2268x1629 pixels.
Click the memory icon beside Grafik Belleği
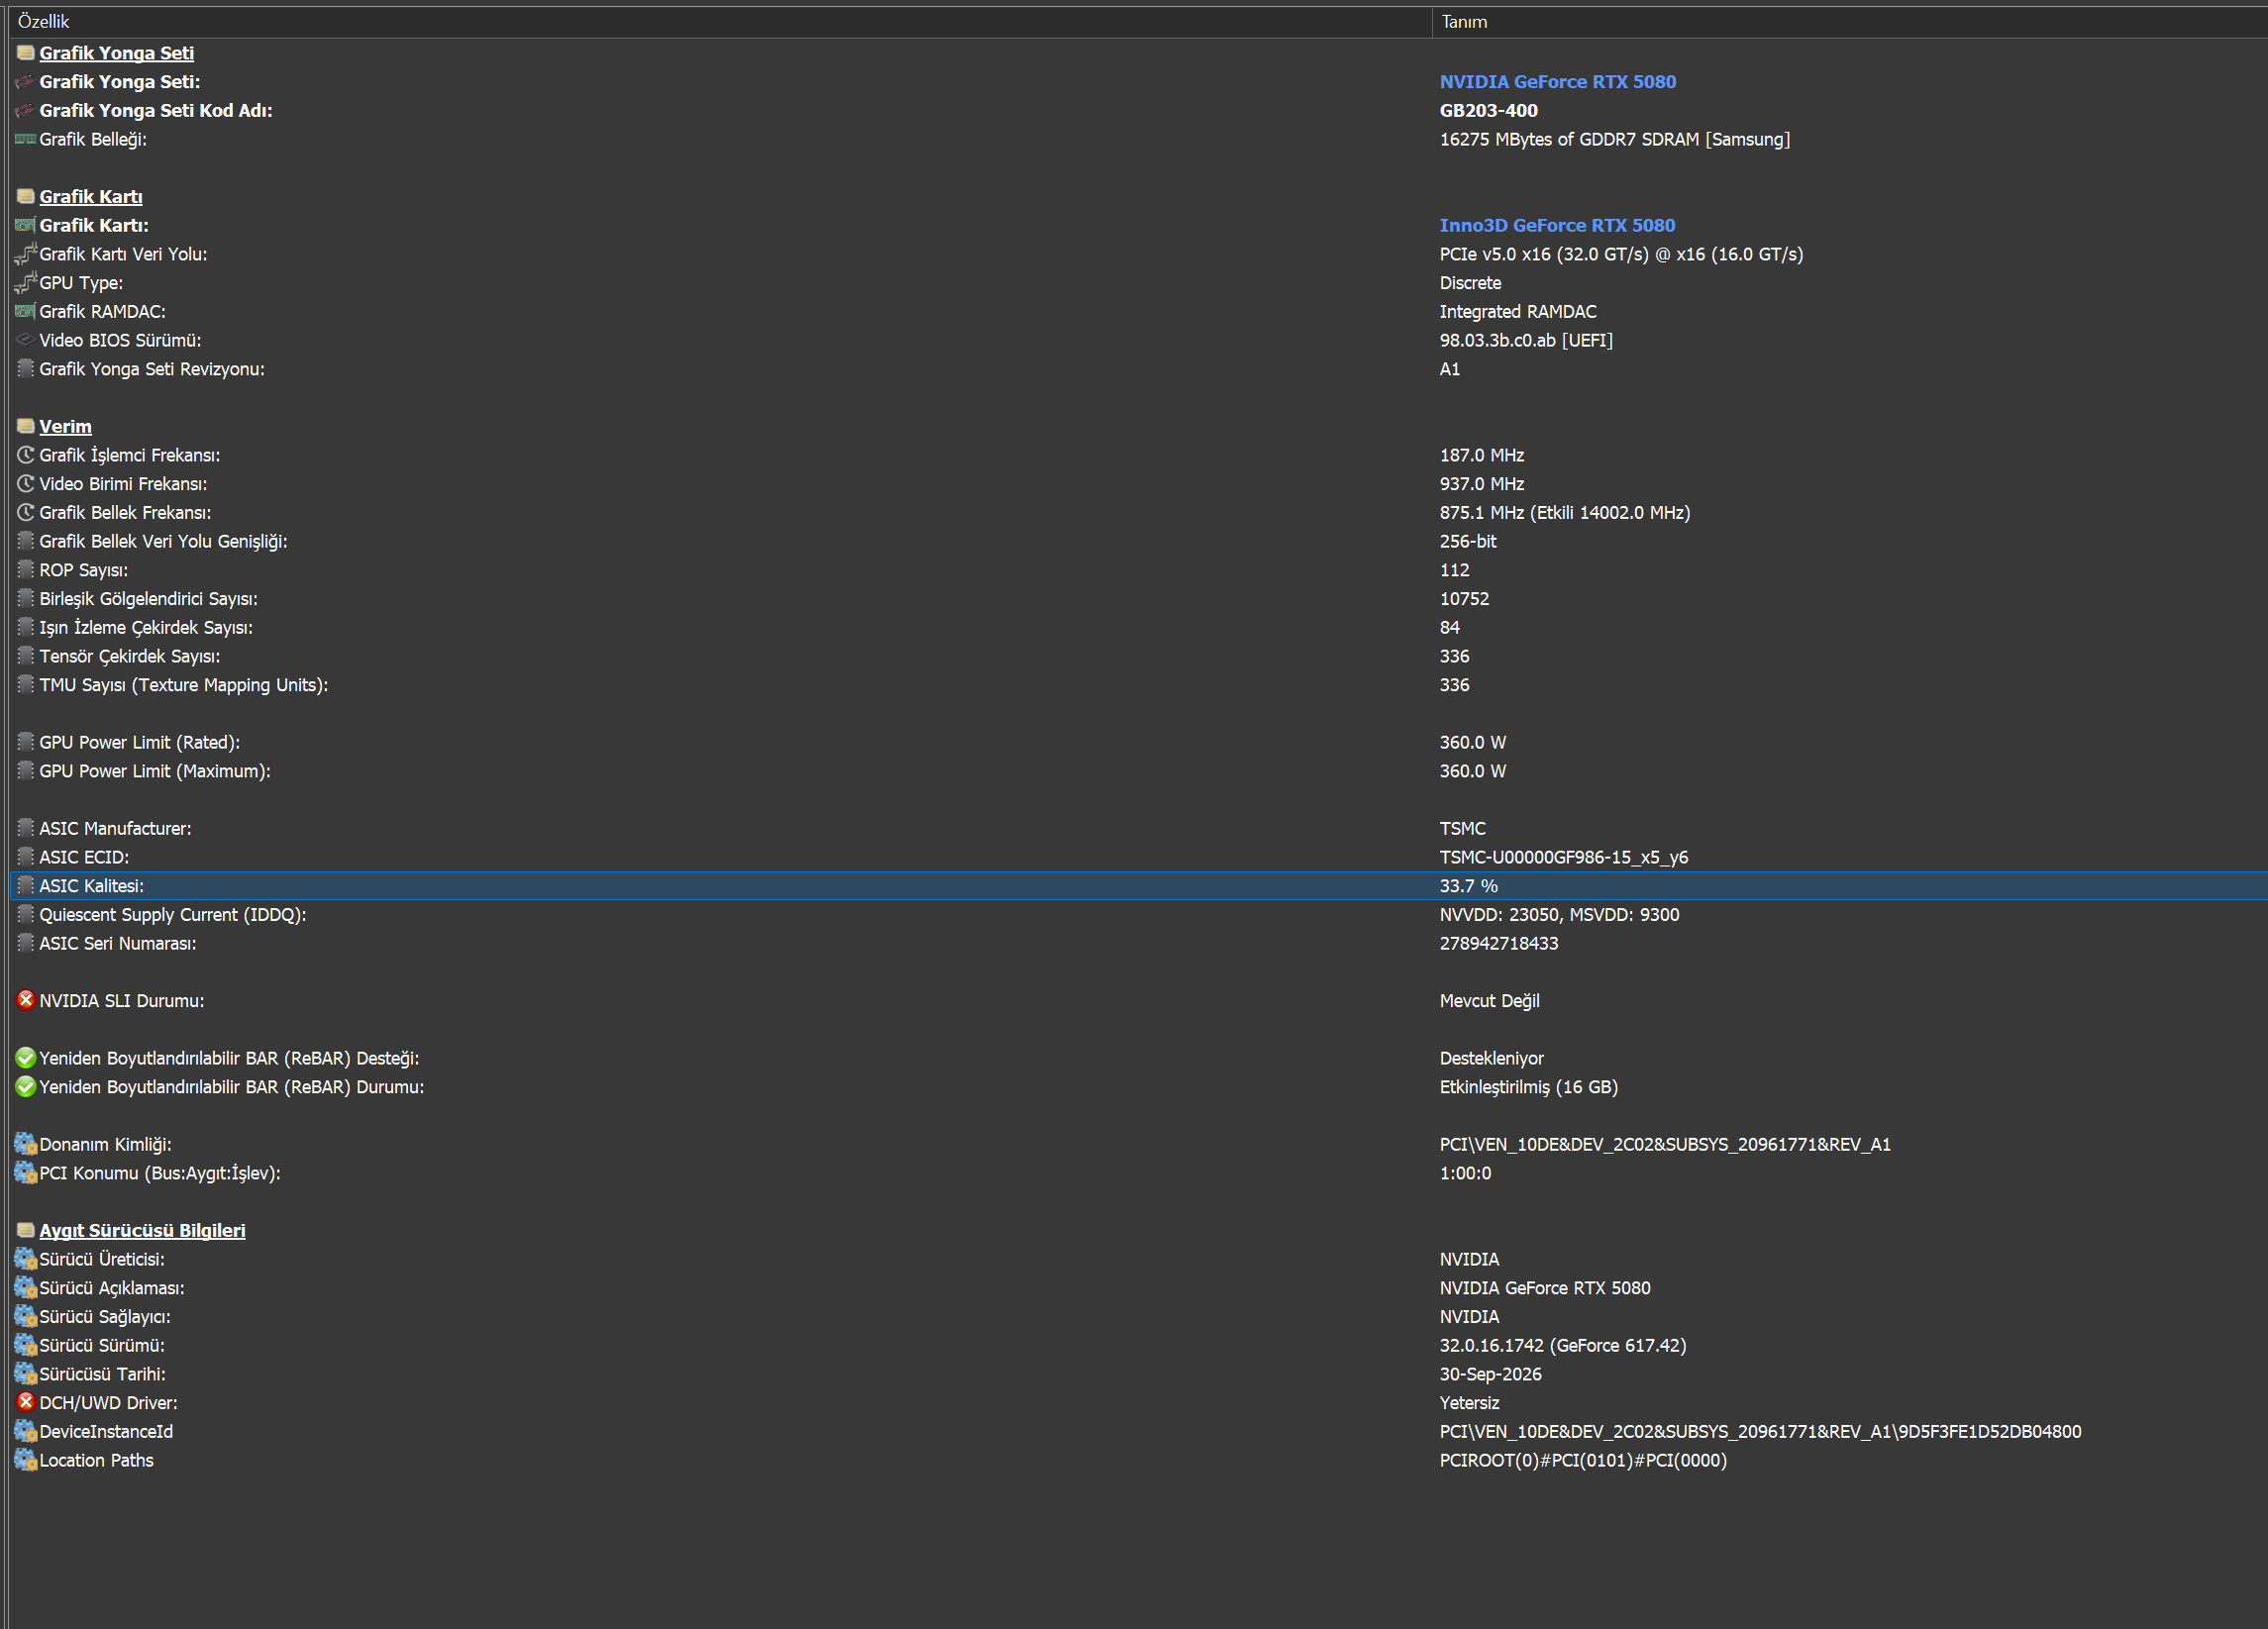pos(26,139)
